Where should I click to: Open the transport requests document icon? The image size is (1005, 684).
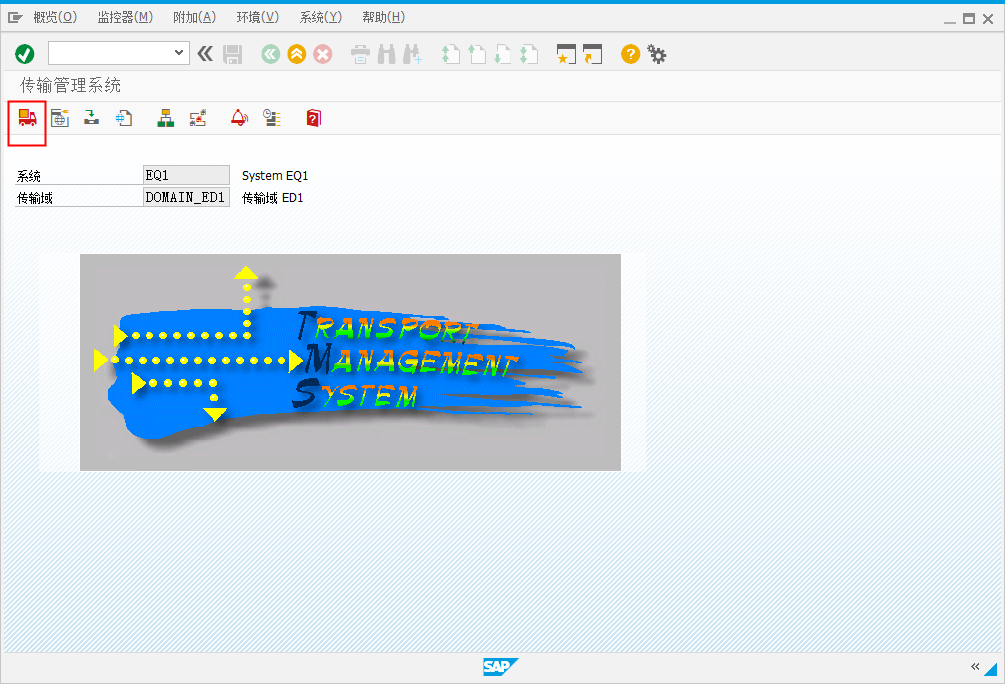point(123,117)
